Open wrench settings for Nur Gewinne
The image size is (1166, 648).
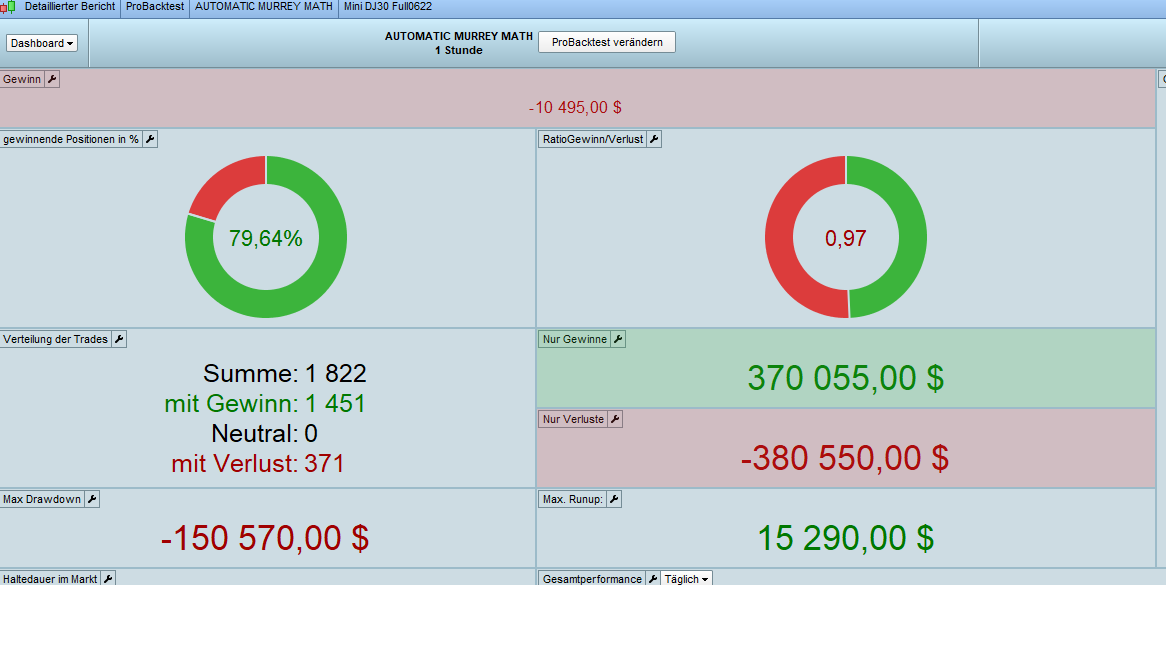(x=618, y=339)
